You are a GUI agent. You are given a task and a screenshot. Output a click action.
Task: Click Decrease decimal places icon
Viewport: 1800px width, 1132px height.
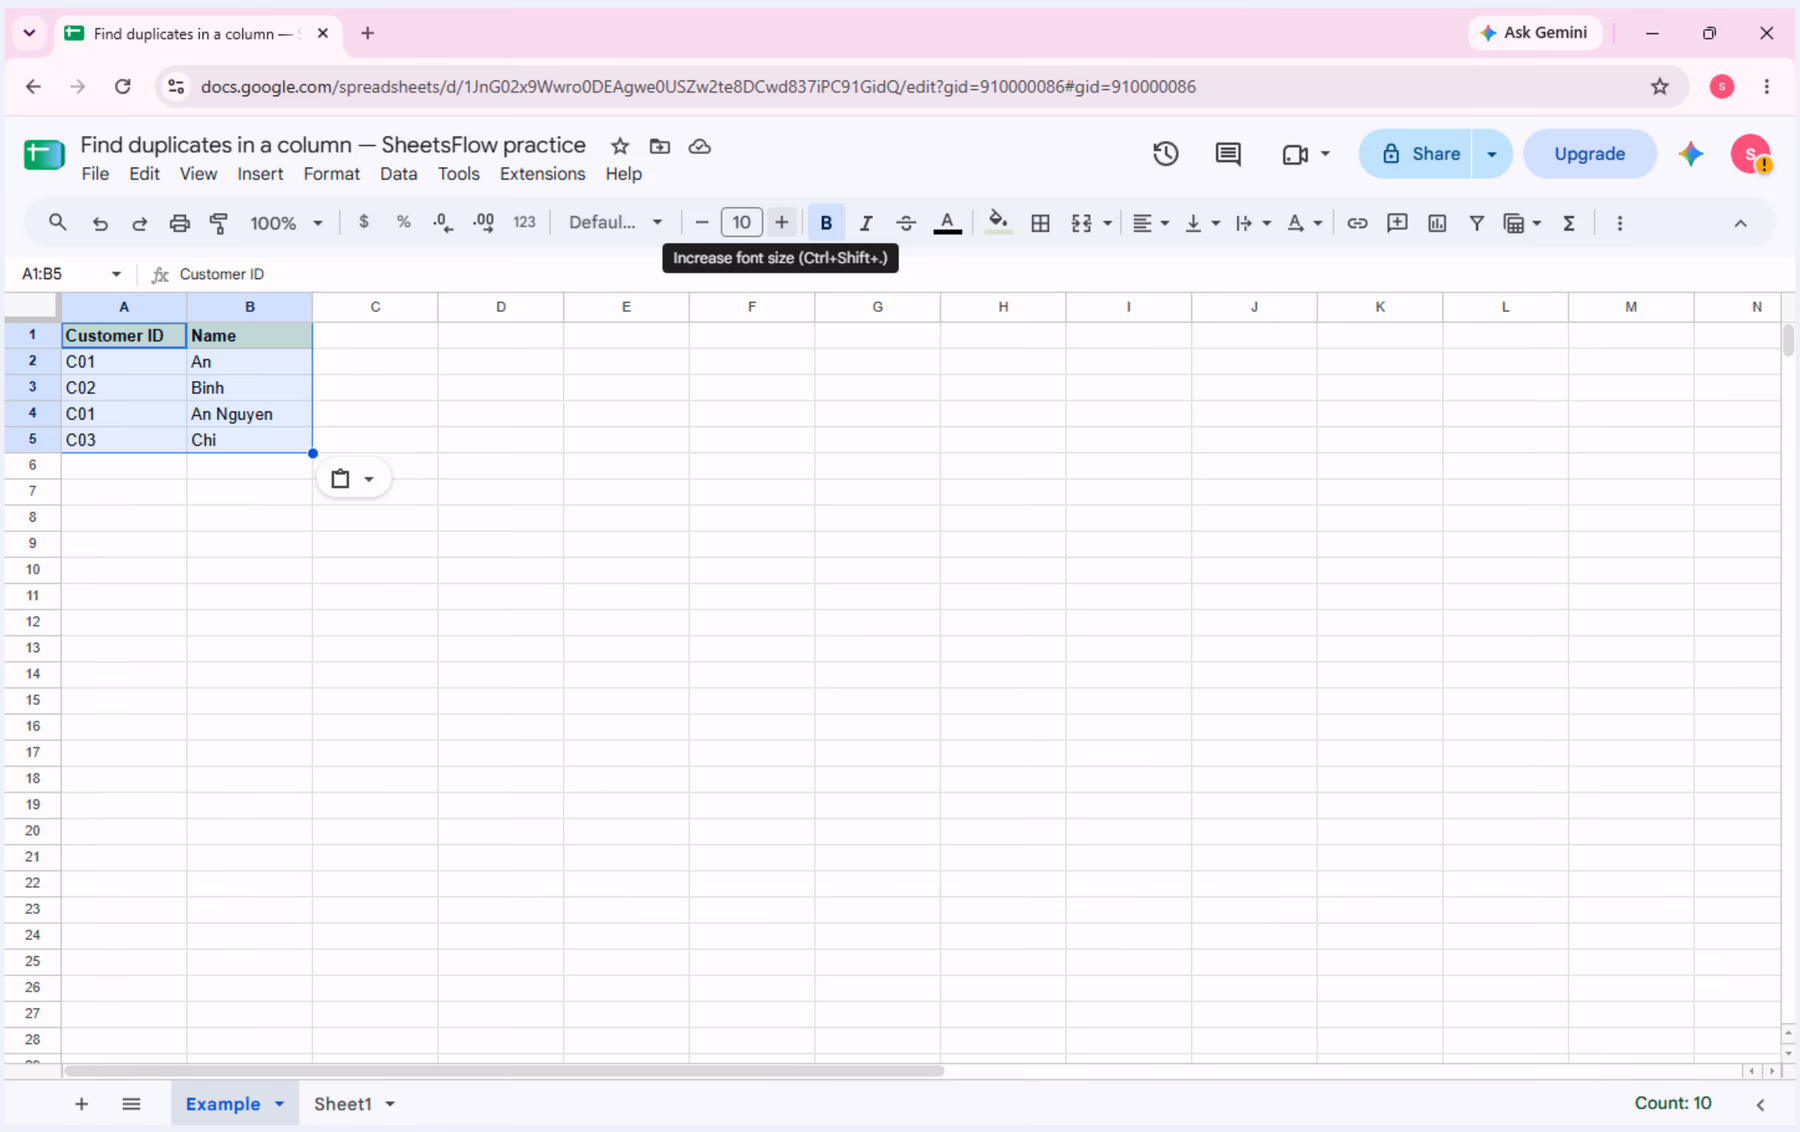(x=443, y=223)
